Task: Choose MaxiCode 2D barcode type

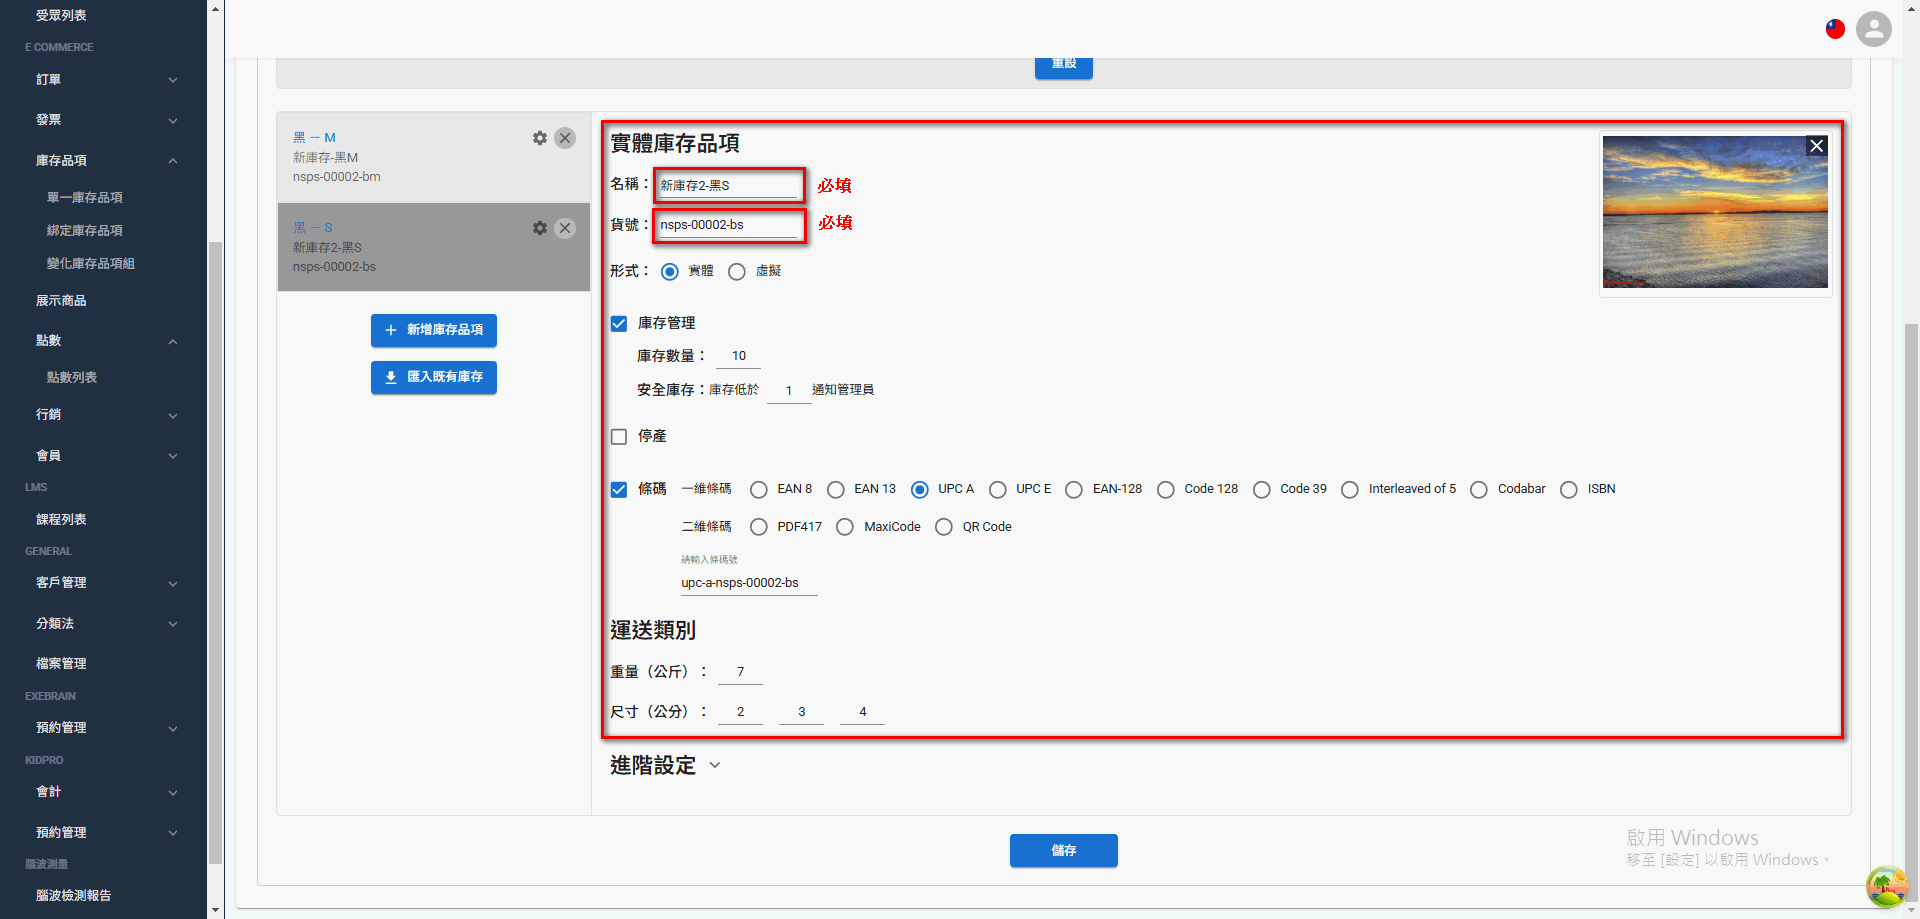Action: [845, 527]
